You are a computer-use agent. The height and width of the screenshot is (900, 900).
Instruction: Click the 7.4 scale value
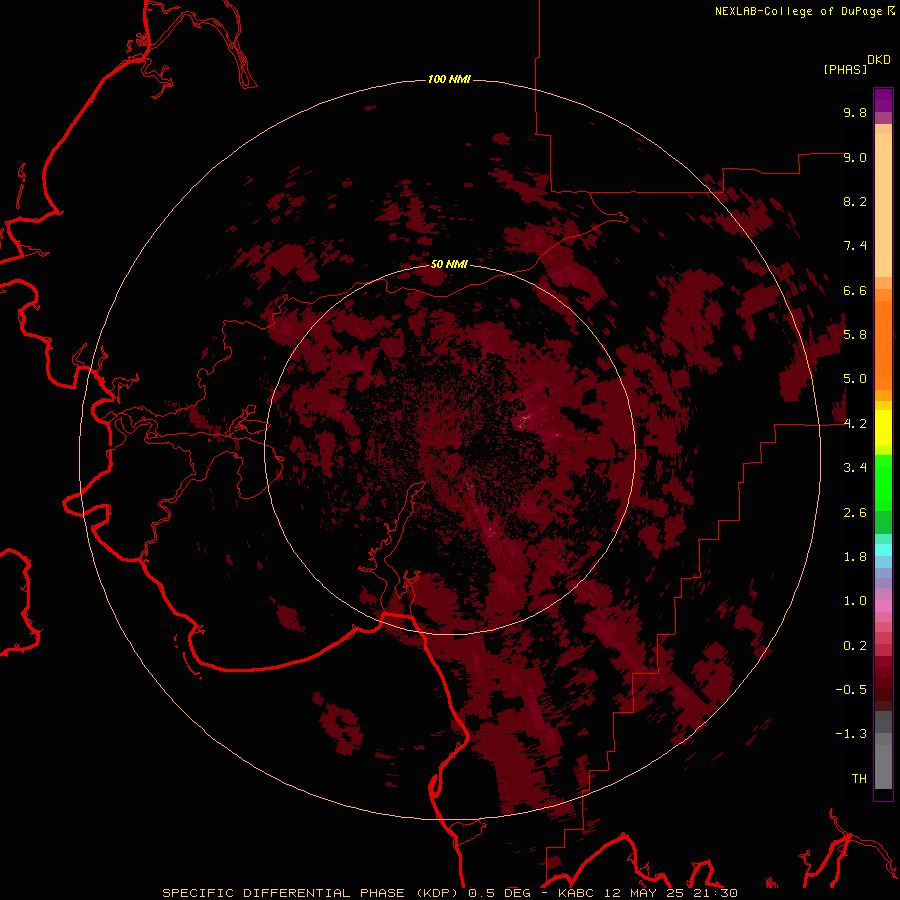(855, 246)
